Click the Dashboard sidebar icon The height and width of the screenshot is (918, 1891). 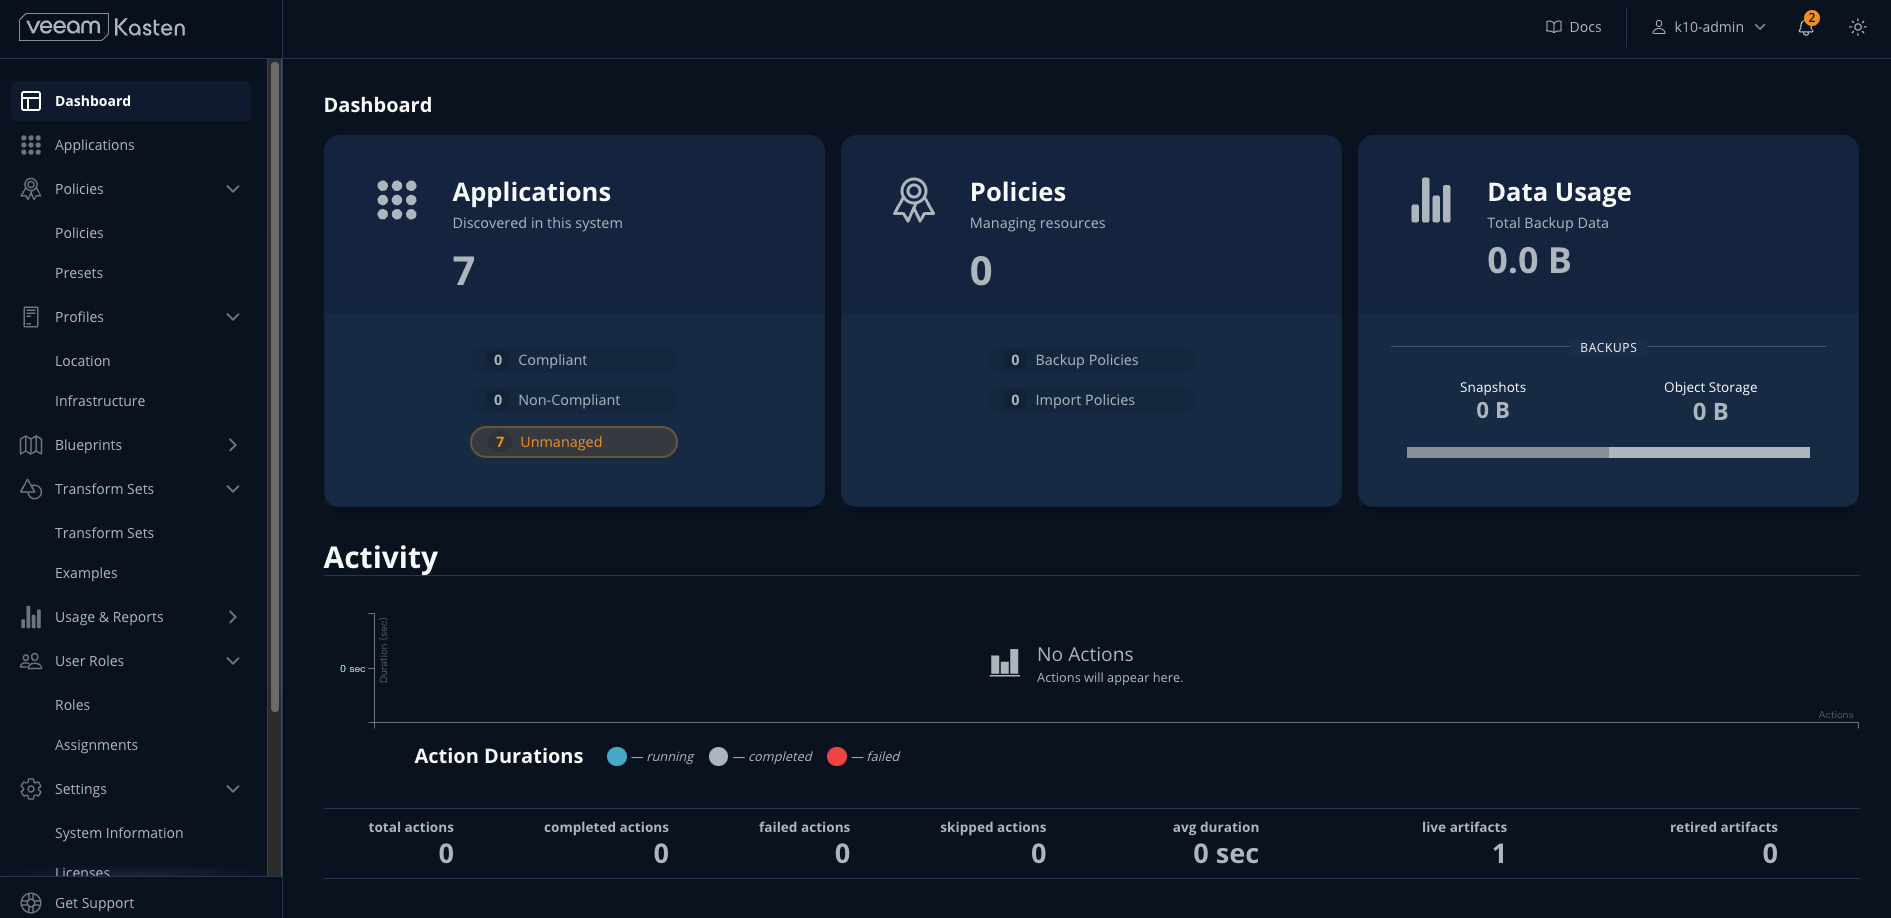click(x=31, y=101)
